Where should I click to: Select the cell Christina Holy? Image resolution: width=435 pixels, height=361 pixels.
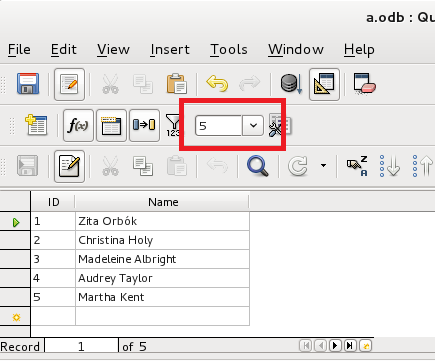(163, 240)
